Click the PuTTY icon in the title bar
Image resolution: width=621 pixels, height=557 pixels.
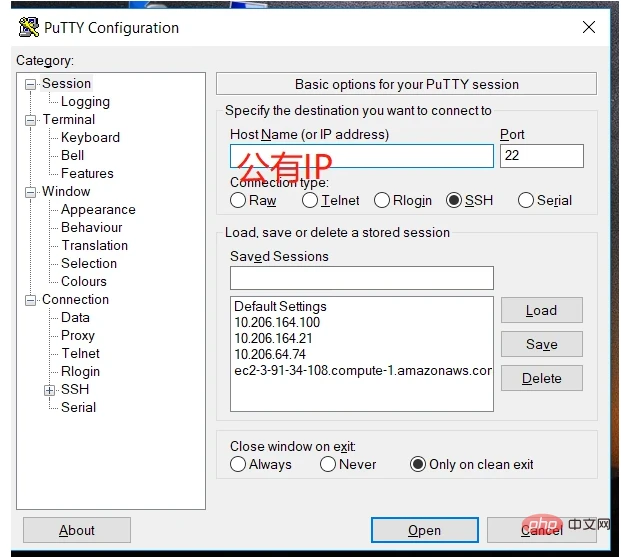[x=29, y=27]
